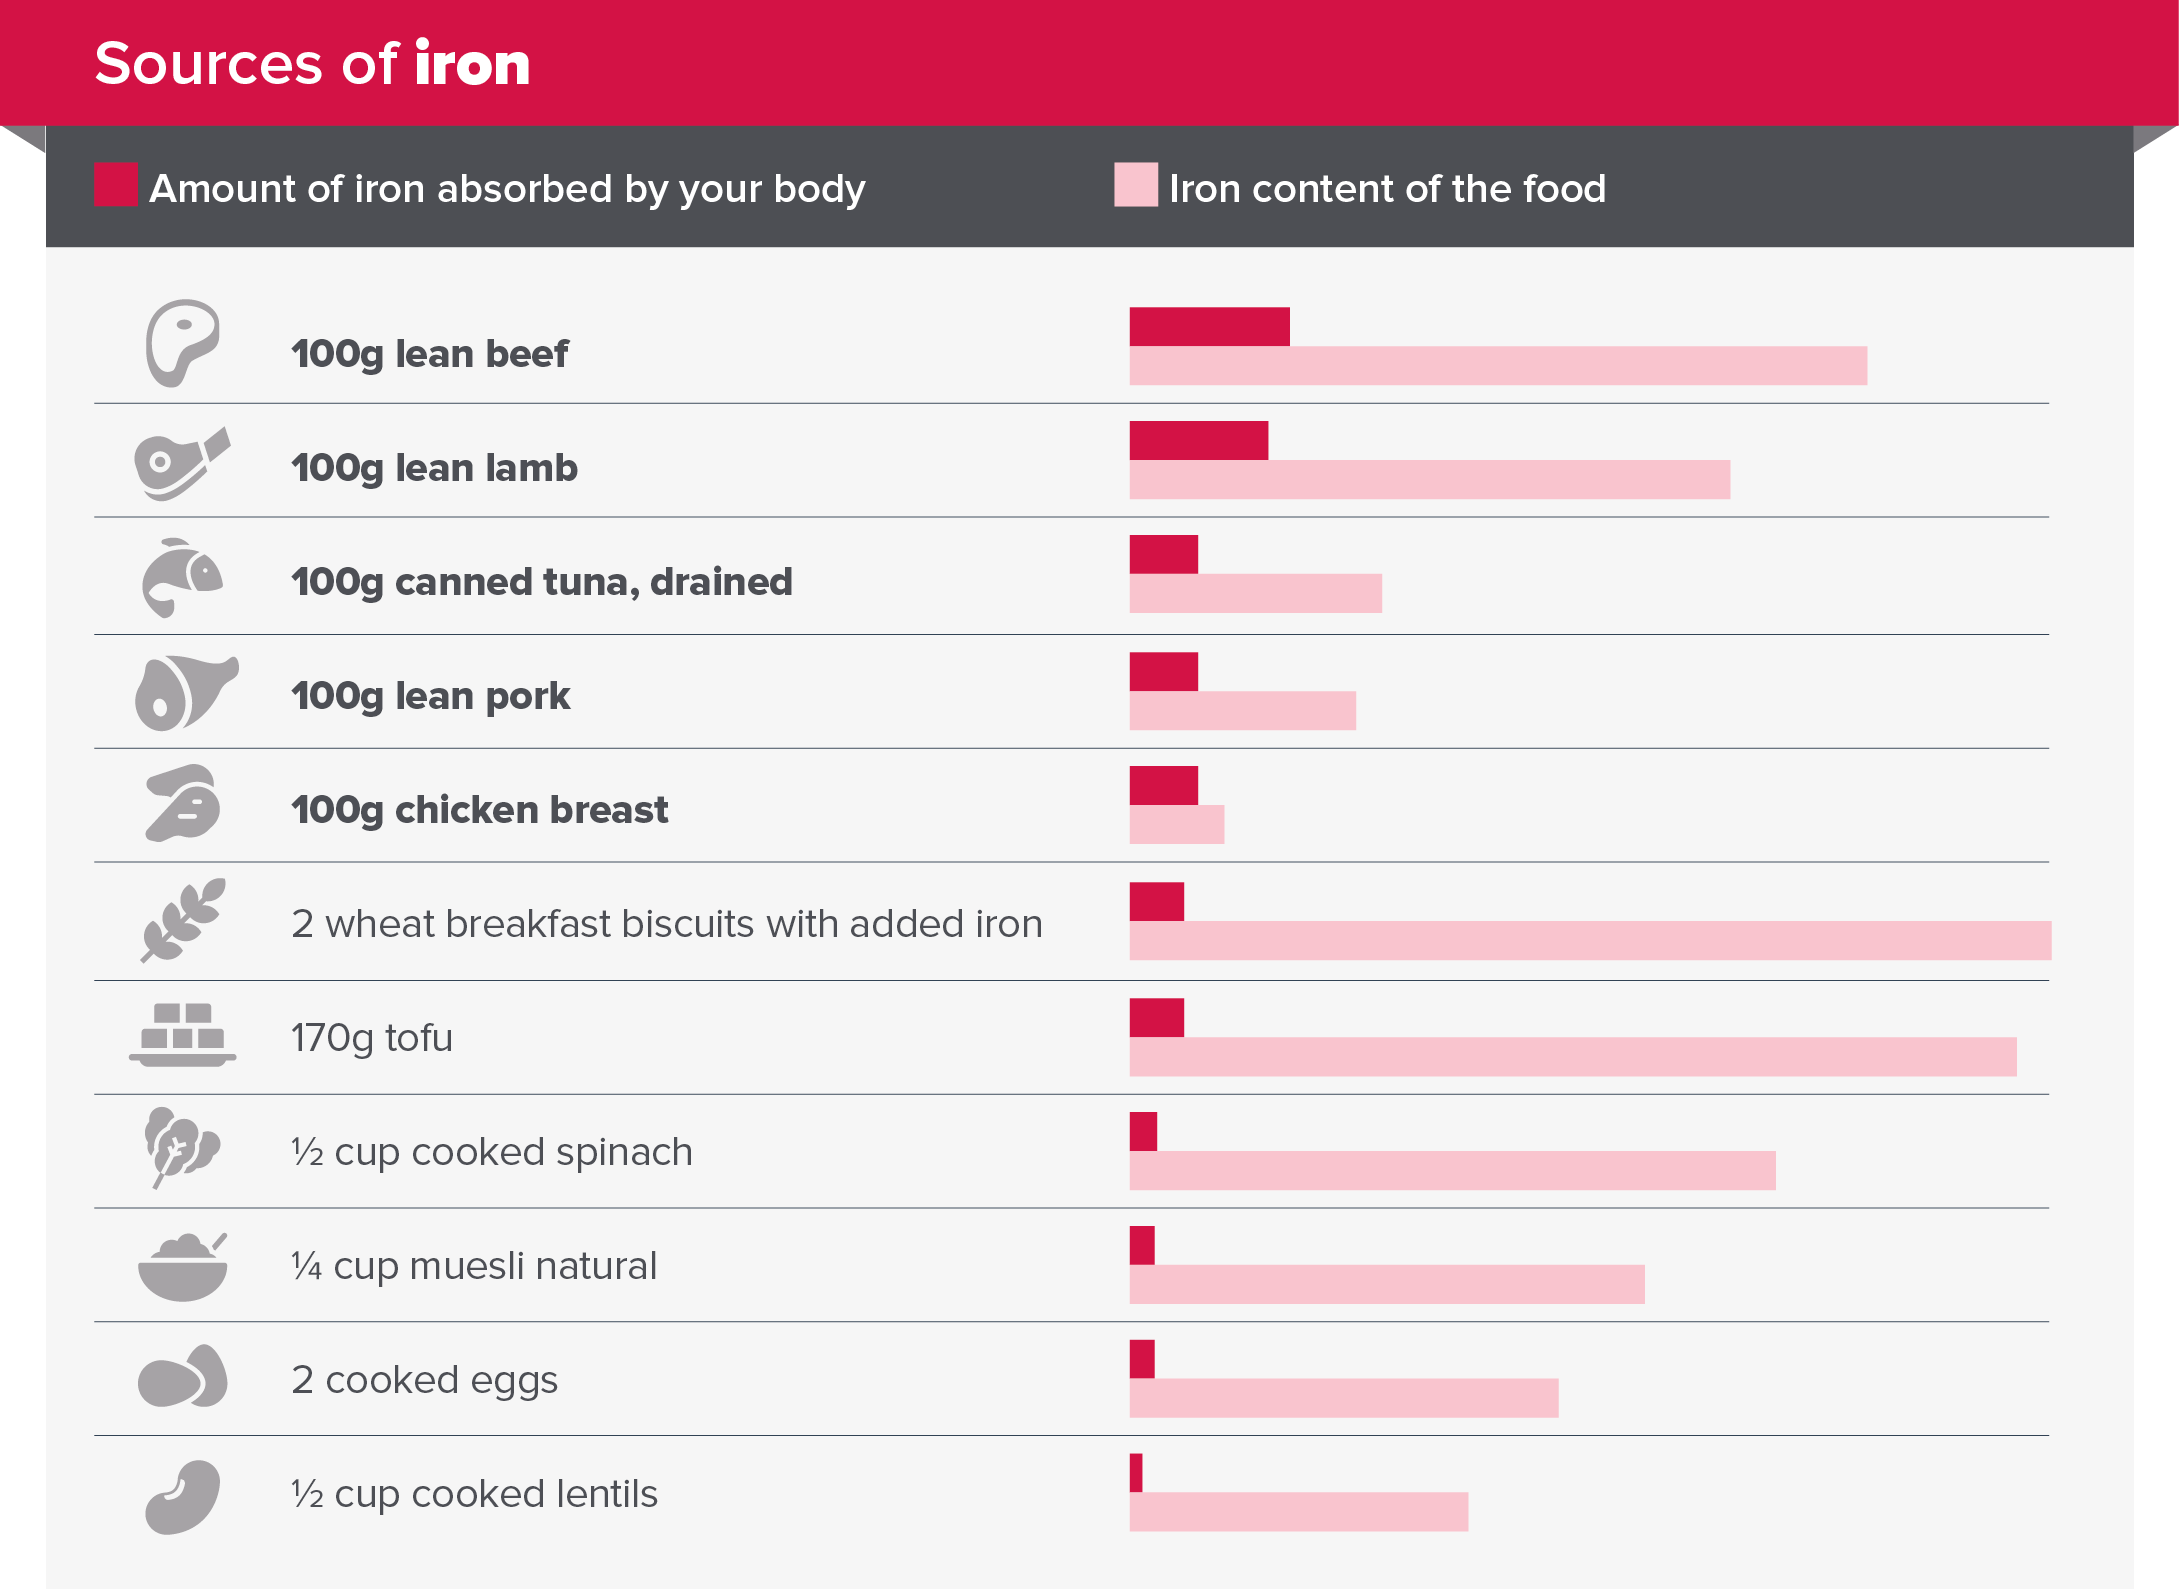Click the pink iron content bar for cooked lentils
The width and height of the screenshot is (2179, 1589).
[1298, 1512]
